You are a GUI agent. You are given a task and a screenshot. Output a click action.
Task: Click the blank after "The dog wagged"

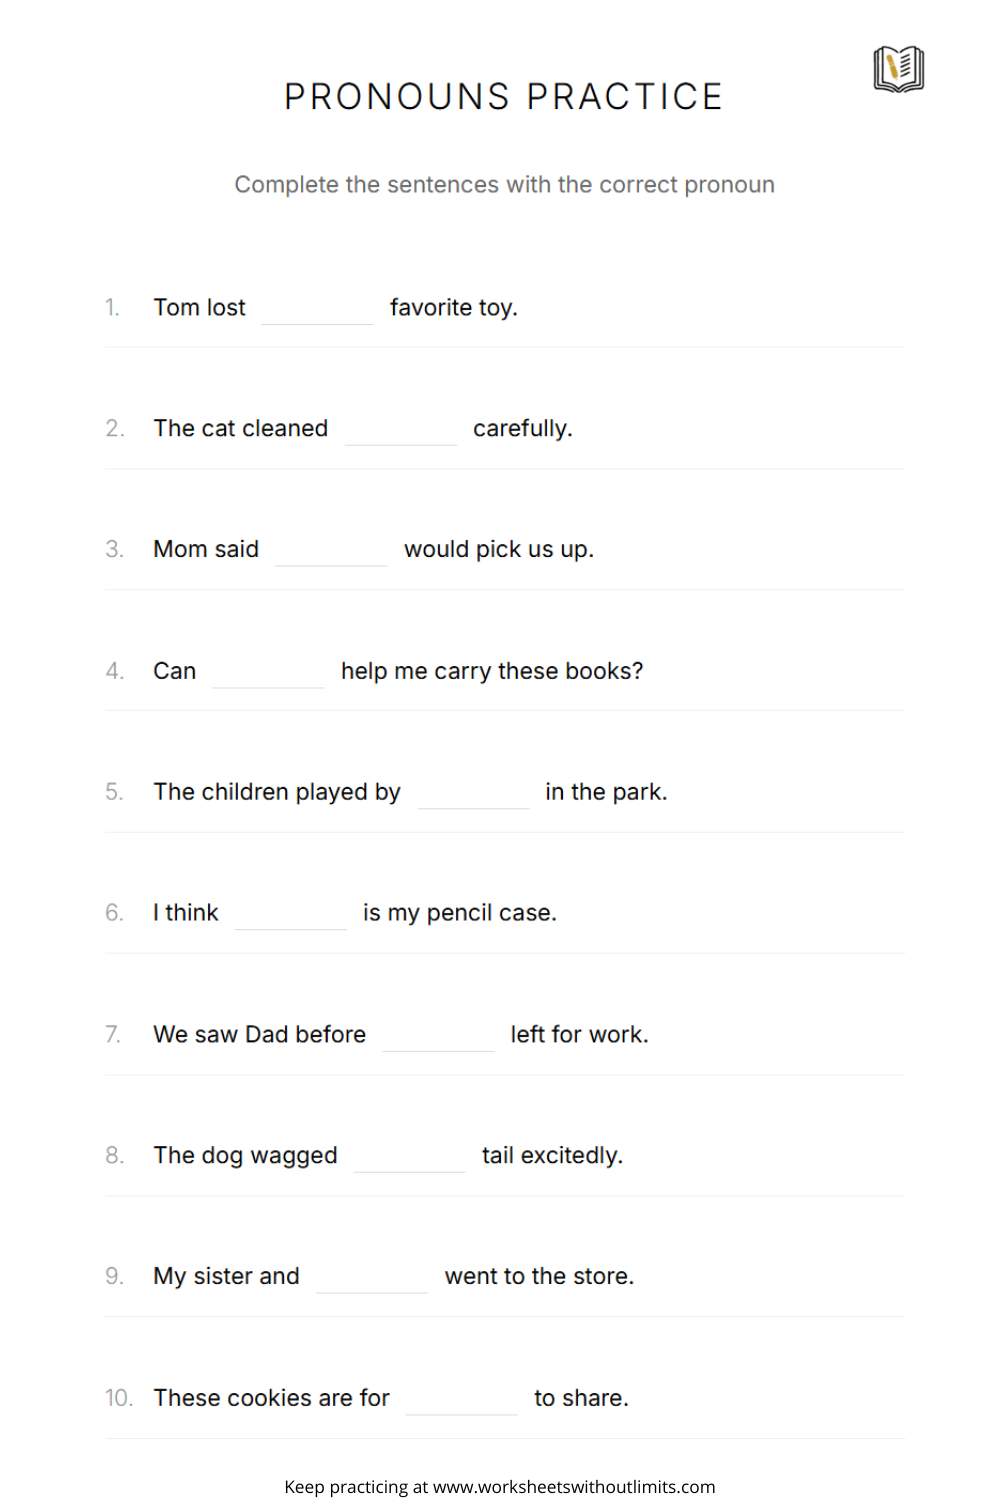[x=409, y=1157]
